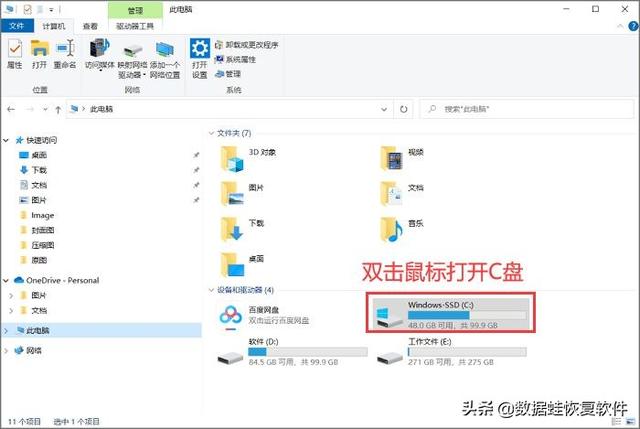Click the 工作文件 (E:) usage bar
Screen dimensions: 640x429
click(467, 352)
